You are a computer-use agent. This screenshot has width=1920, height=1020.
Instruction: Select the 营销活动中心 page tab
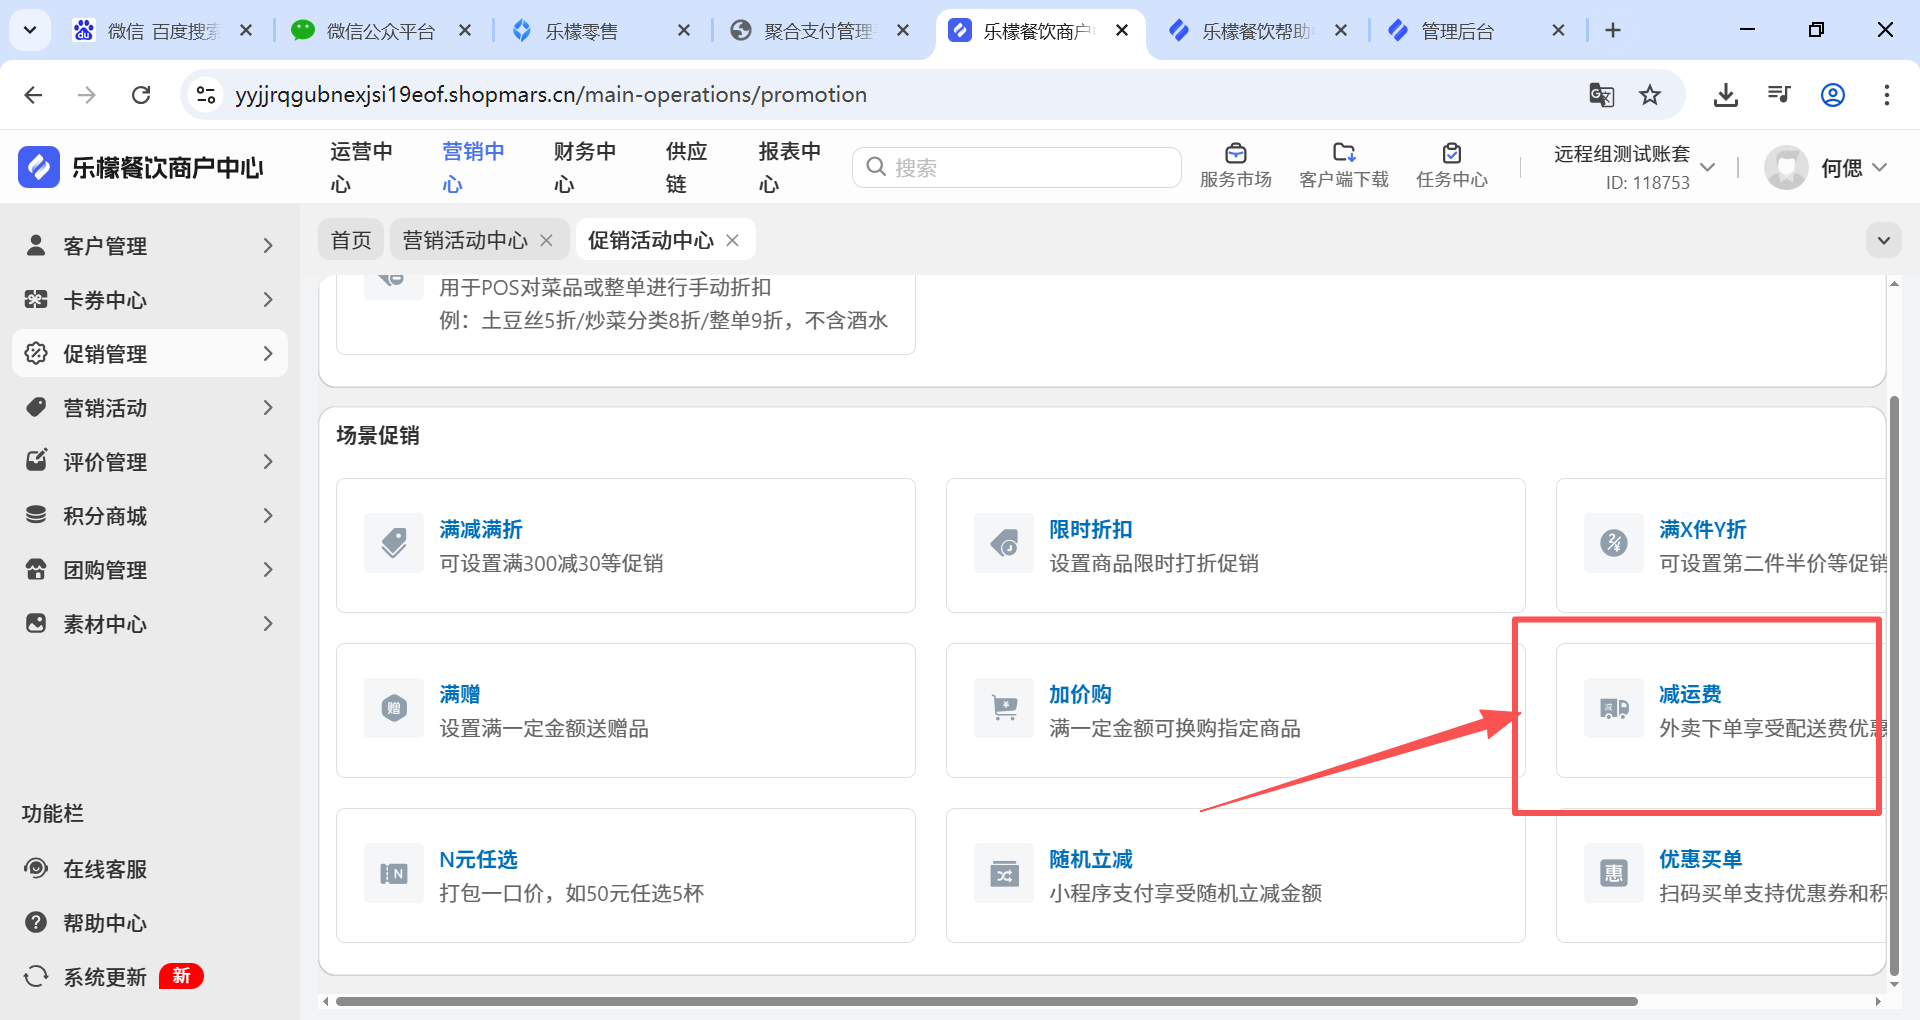click(465, 240)
